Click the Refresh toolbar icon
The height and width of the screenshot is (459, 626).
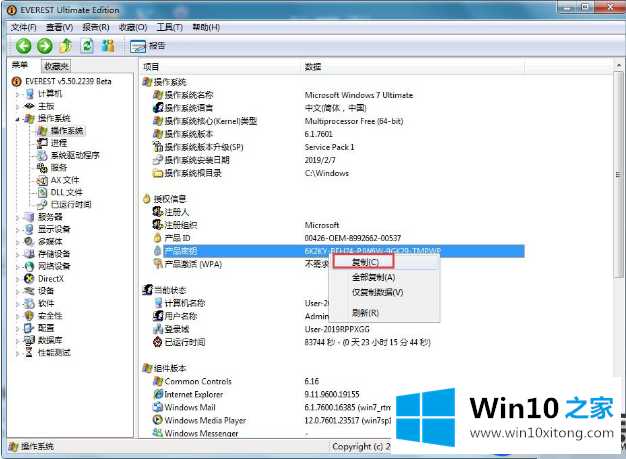(87, 46)
